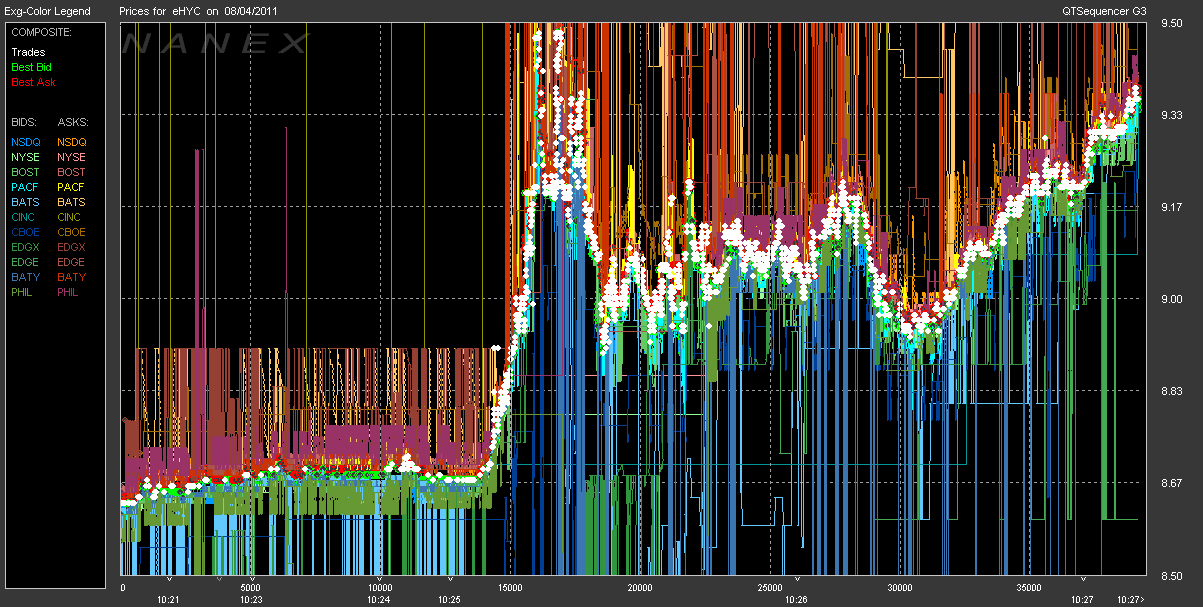Image resolution: width=1203 pixels, height=607 pixels.
Task: Click the 35000 sequence axis label
Action: [1029, 588]
